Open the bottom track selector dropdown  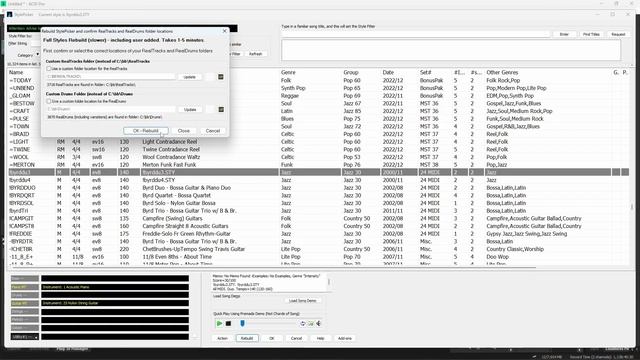(24, 337)
